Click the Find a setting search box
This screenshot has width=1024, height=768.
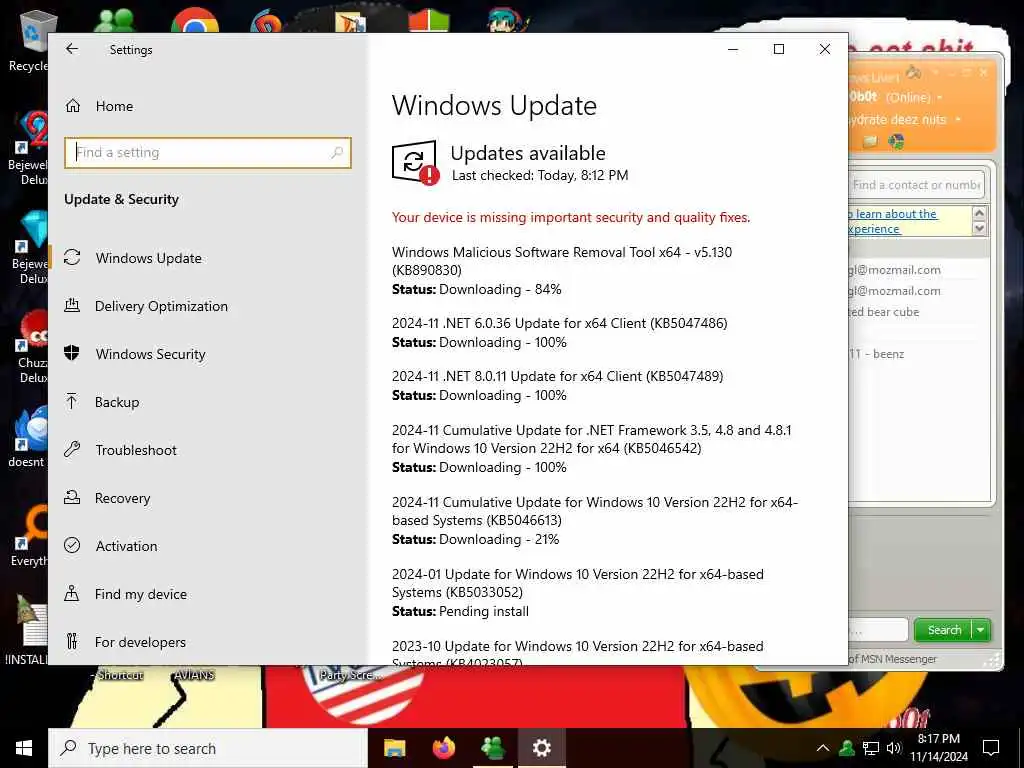coord(208,153)
